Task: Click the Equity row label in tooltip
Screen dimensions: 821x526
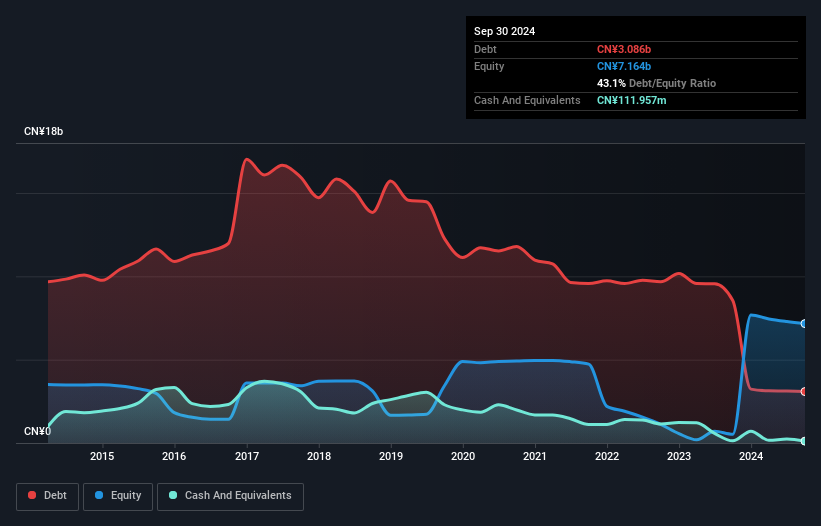Action: coord(489,66)
